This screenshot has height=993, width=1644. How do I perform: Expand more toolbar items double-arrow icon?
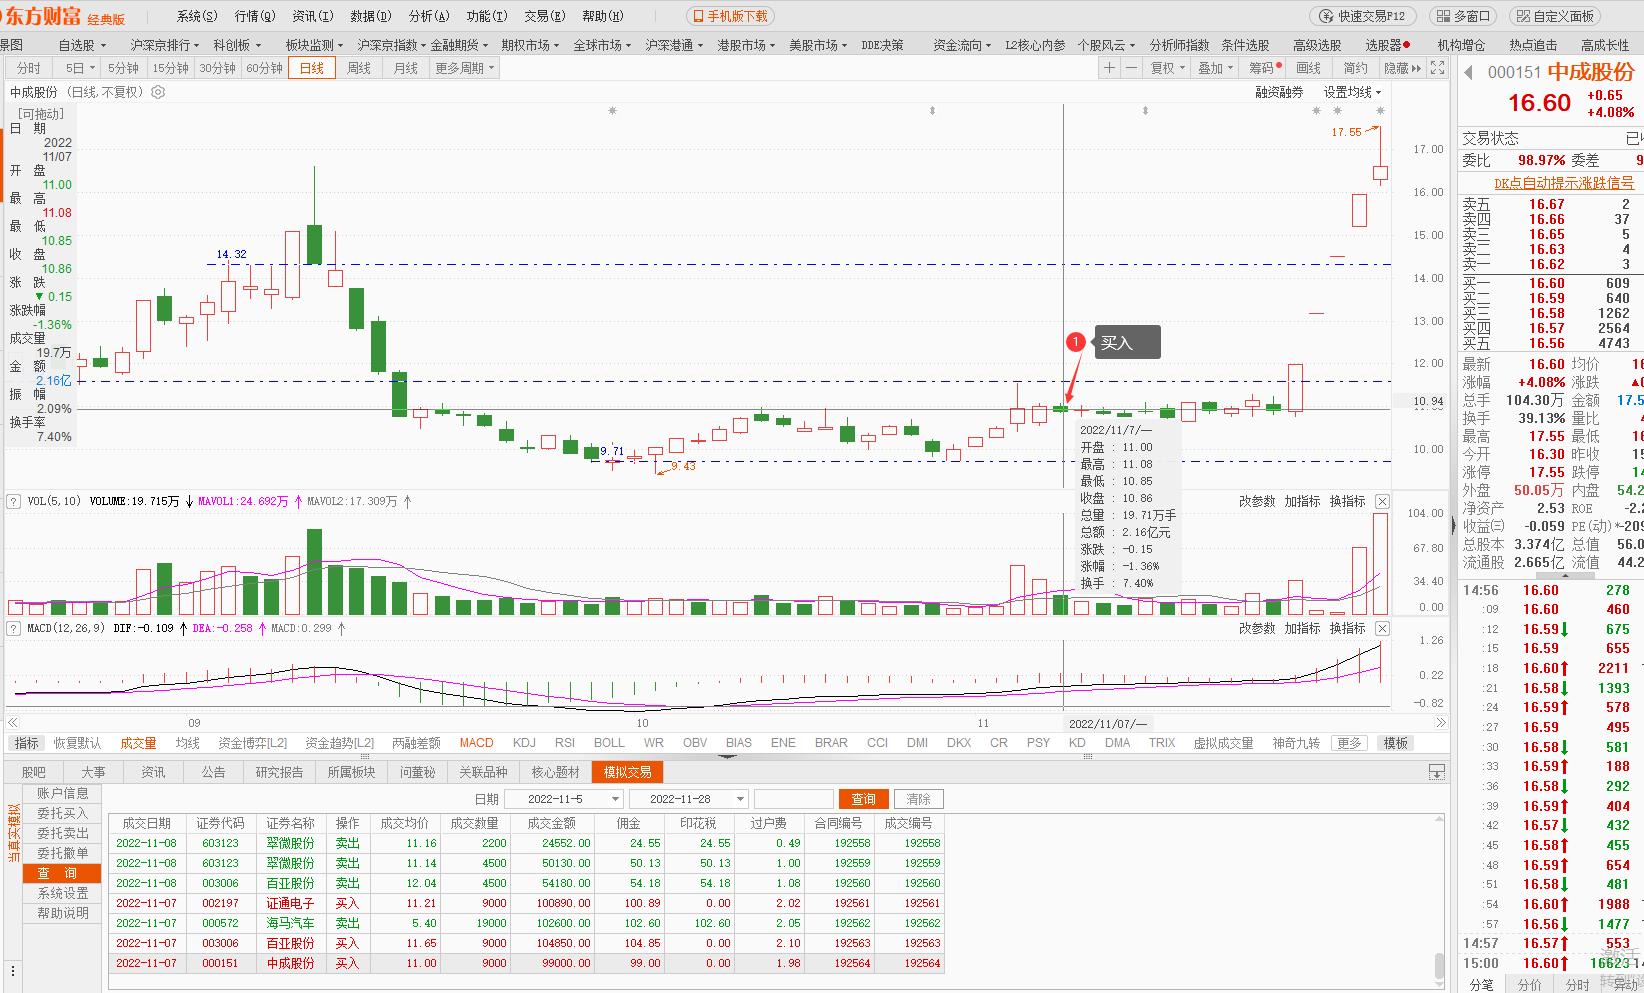[1416, 68]
